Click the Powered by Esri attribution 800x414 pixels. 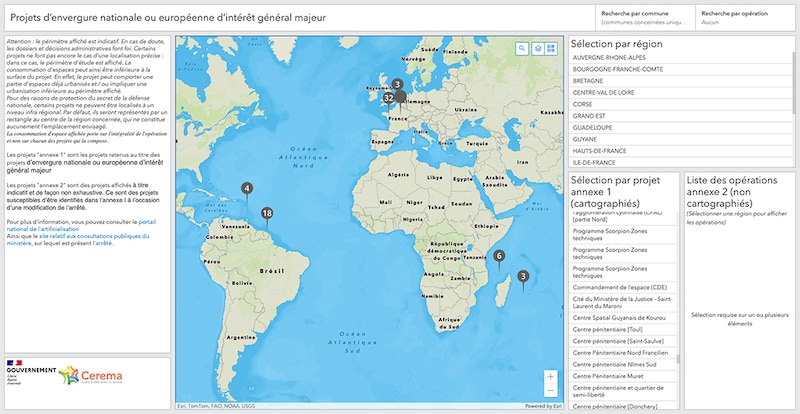543,406
